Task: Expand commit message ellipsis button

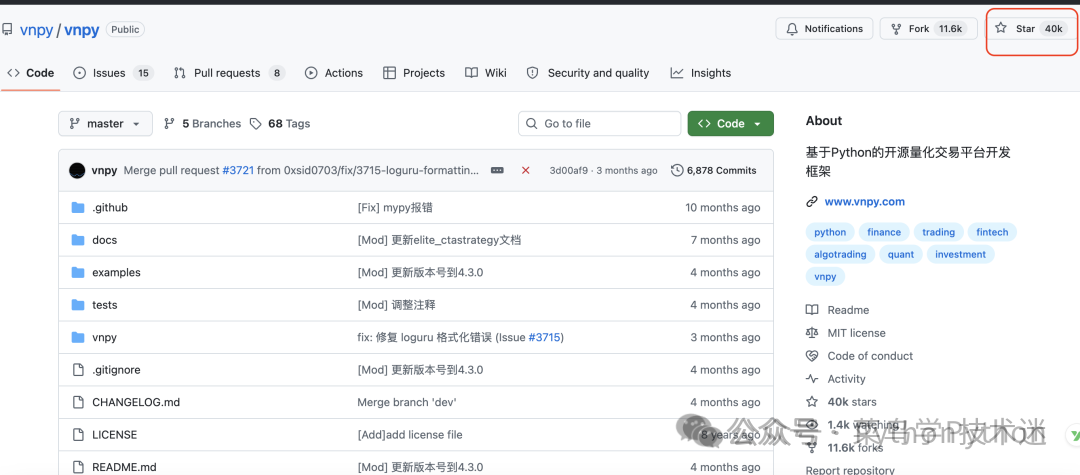Action: pos(497,171)
